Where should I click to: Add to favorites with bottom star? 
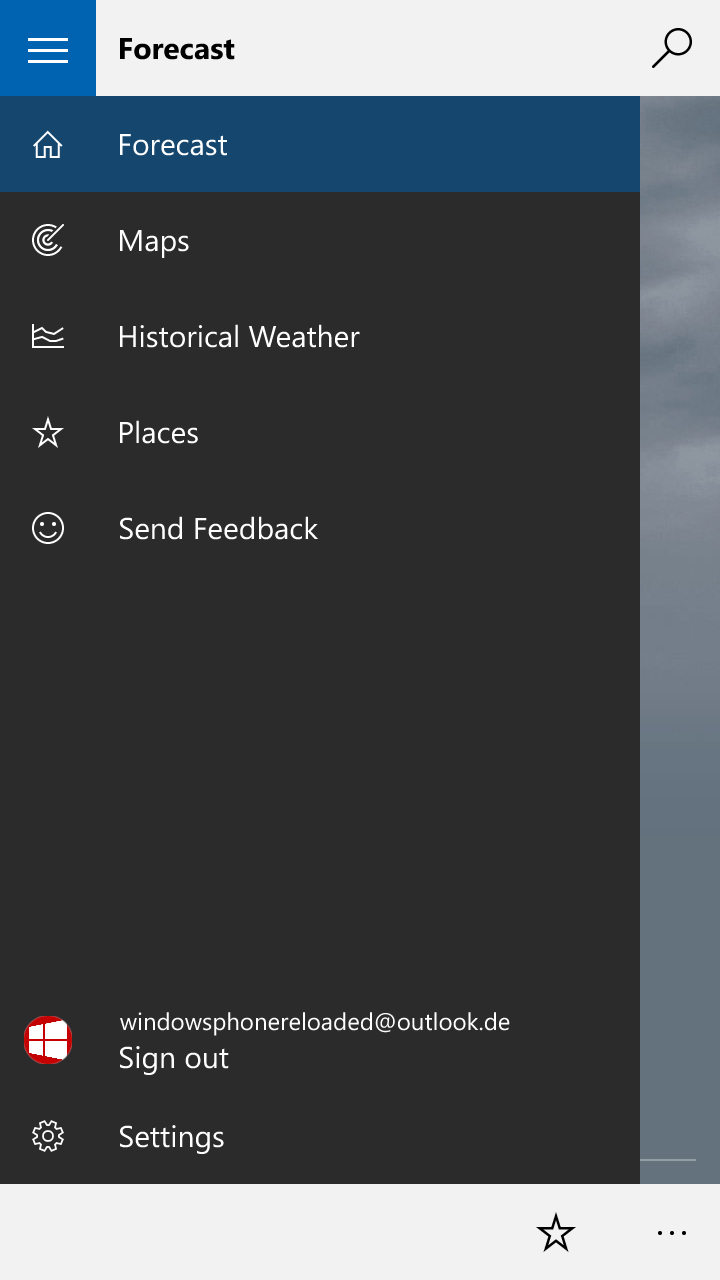click(x=556, y=1232)
